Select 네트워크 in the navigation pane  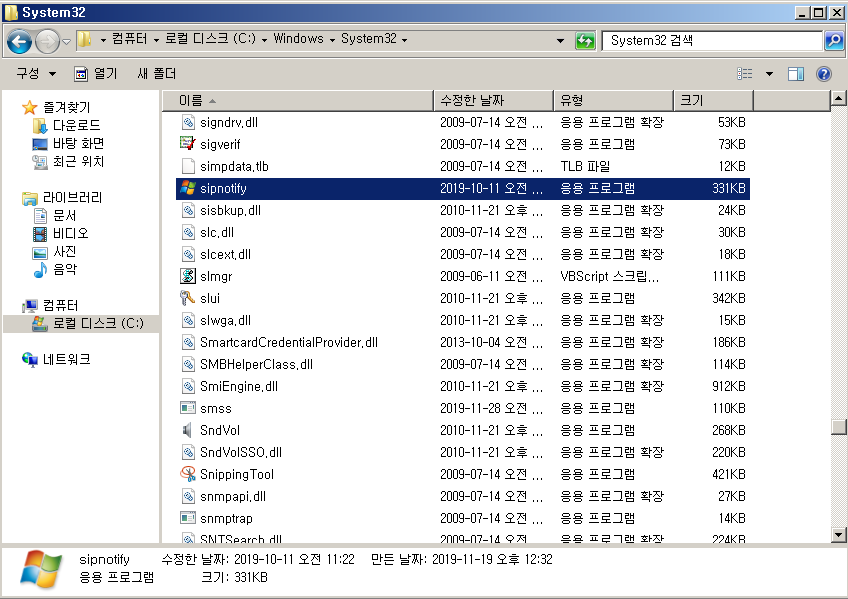[66, 359]
